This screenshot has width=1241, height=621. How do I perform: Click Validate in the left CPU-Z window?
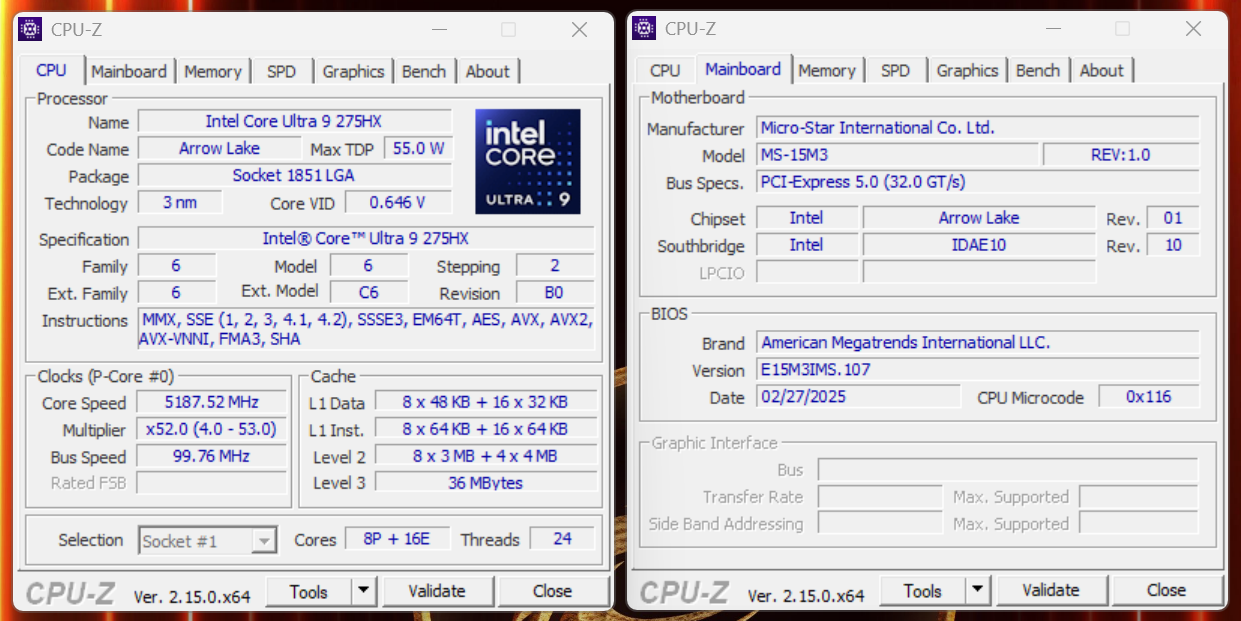(x=437, y=591)
